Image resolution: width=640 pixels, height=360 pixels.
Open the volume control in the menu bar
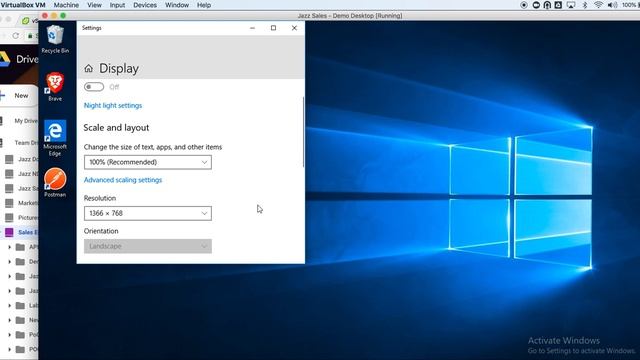point(612,5)
